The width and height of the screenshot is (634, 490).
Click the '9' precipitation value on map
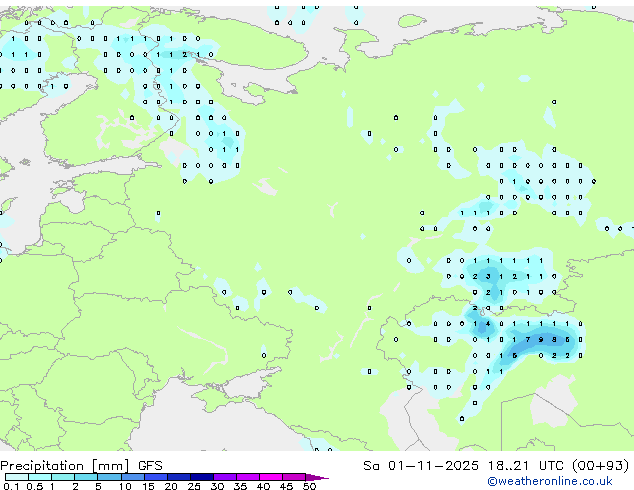541,340
